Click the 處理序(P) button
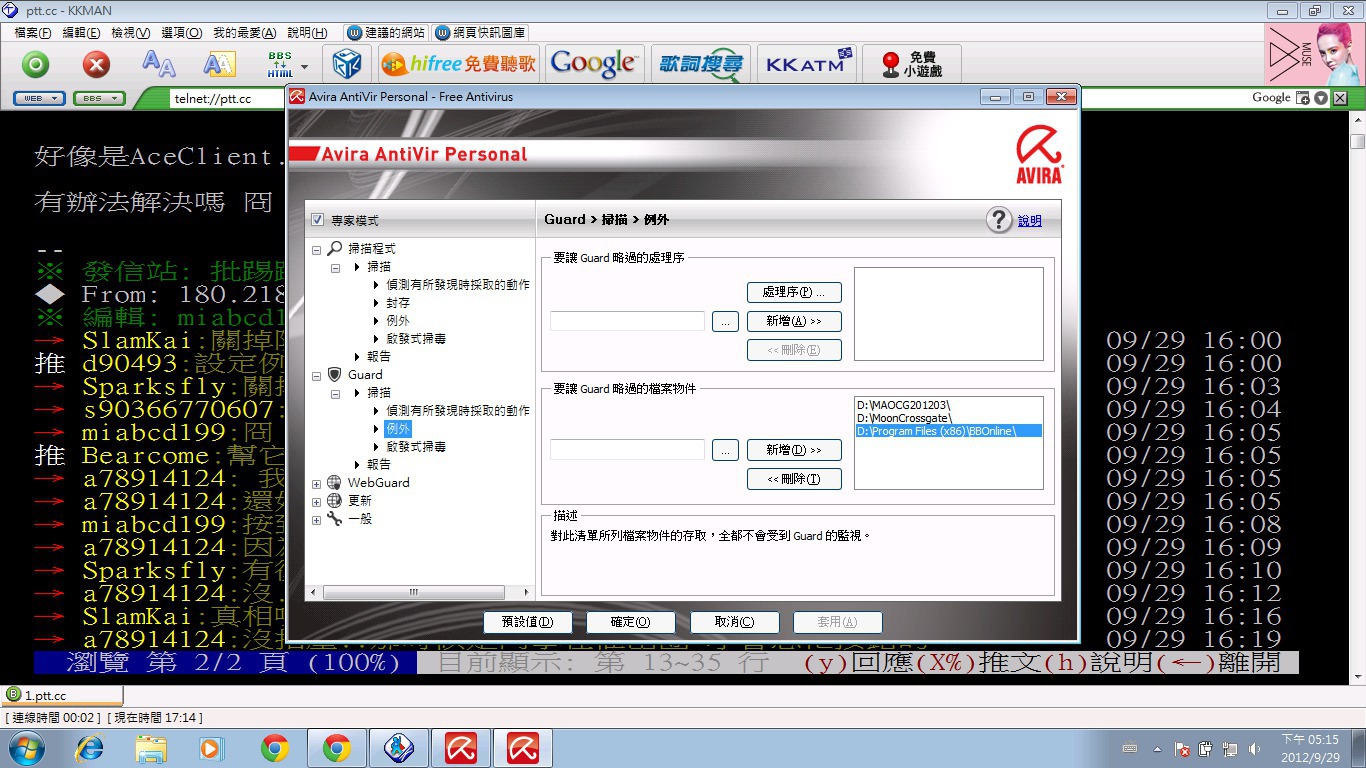 794,292
